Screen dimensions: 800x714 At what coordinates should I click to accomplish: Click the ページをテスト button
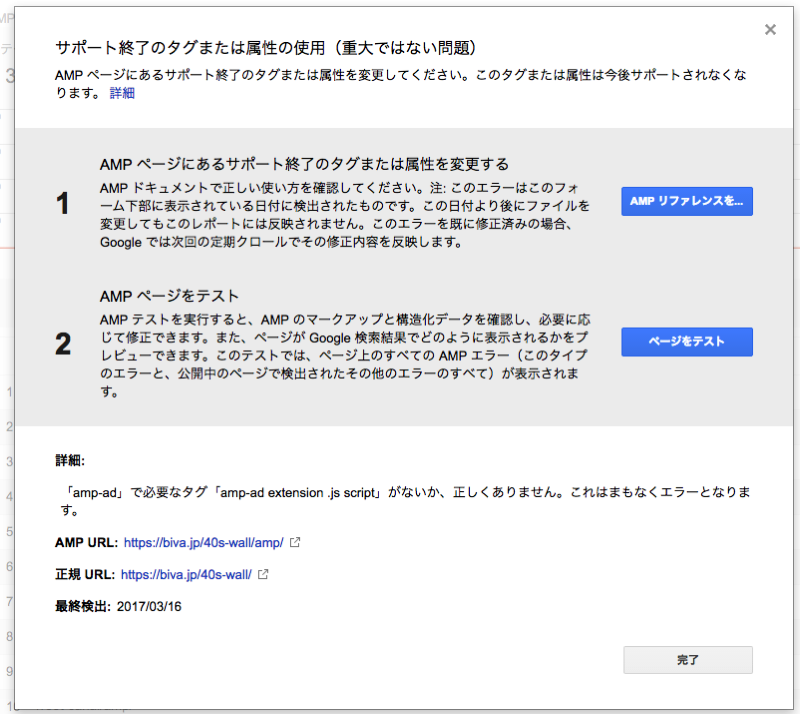687,341
